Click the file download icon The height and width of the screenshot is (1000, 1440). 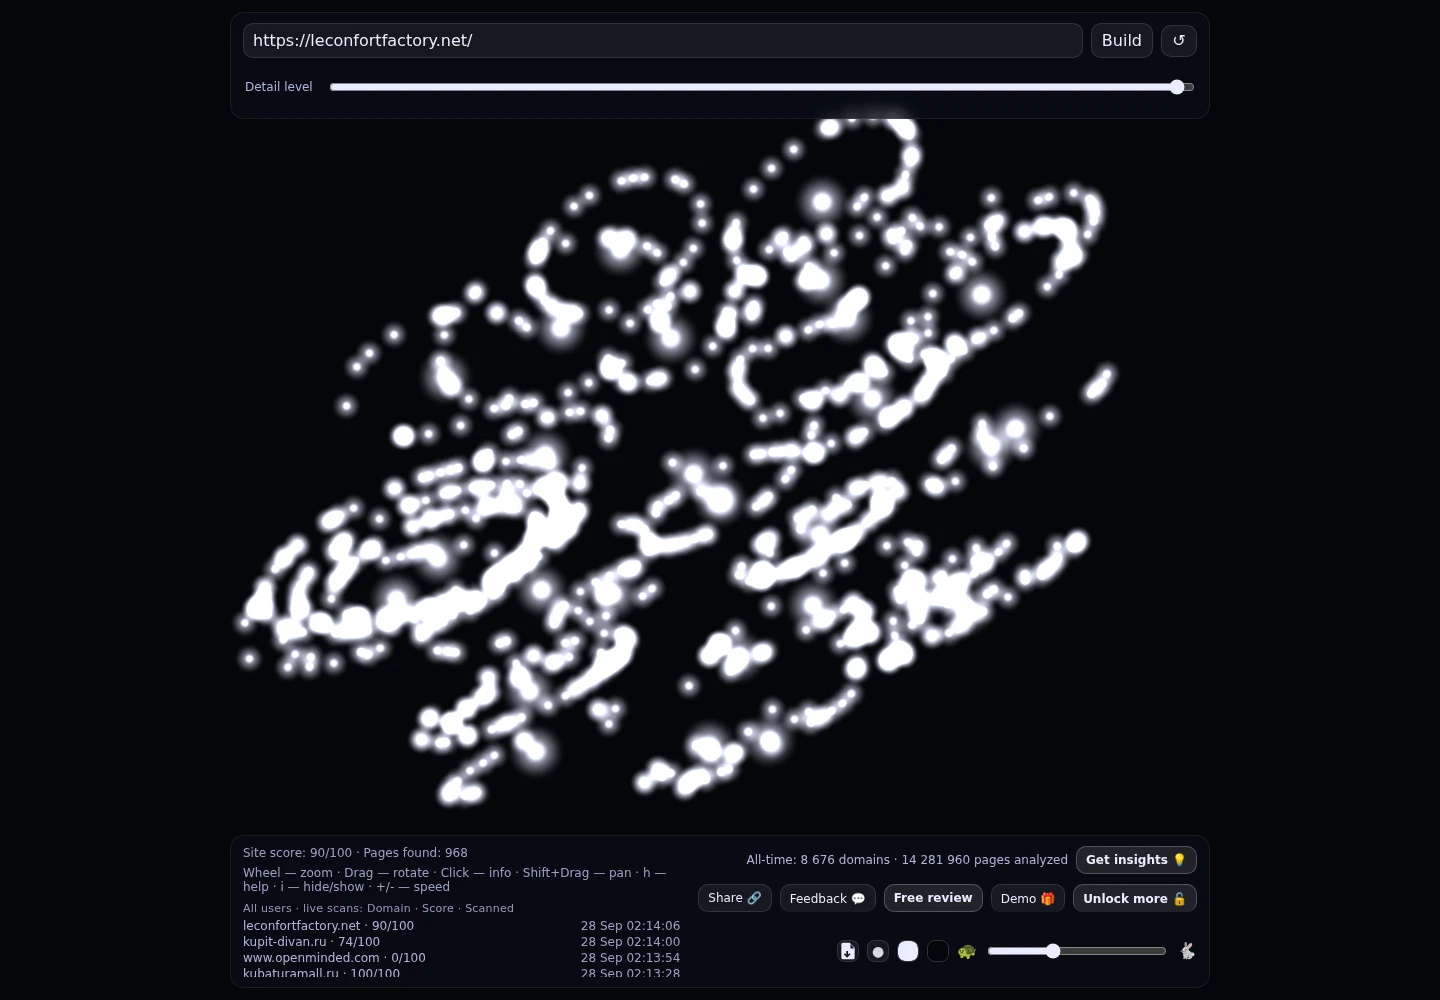click(x=848, y=951)
